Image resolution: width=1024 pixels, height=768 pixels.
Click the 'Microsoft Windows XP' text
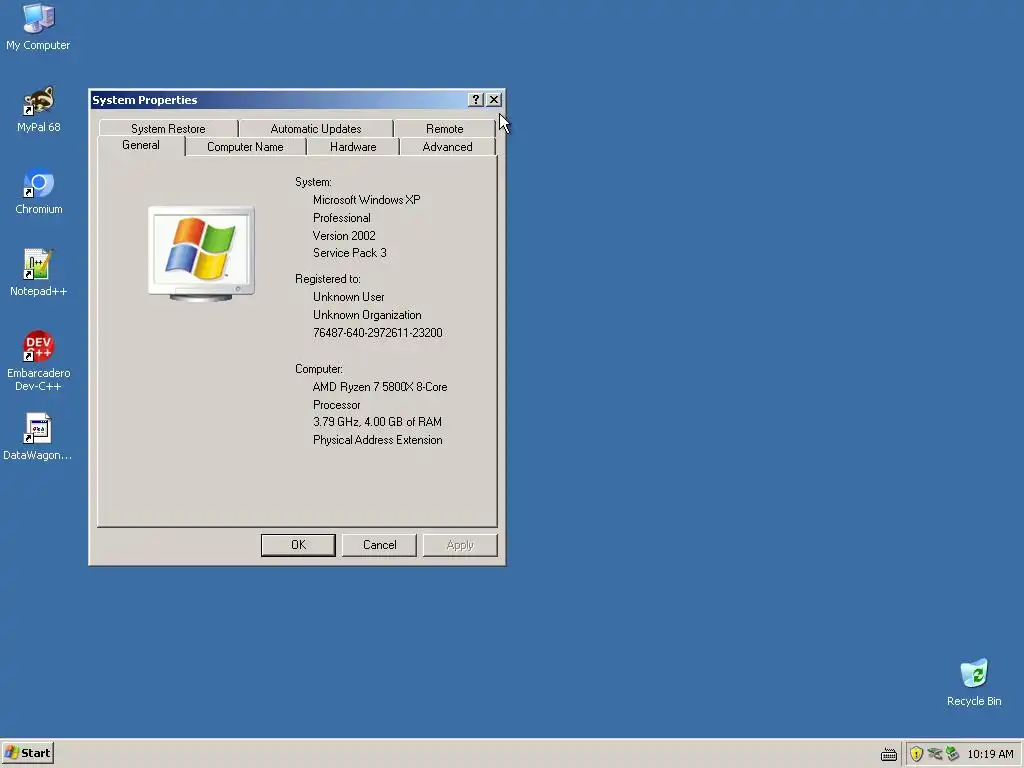[x=366, y=200]
